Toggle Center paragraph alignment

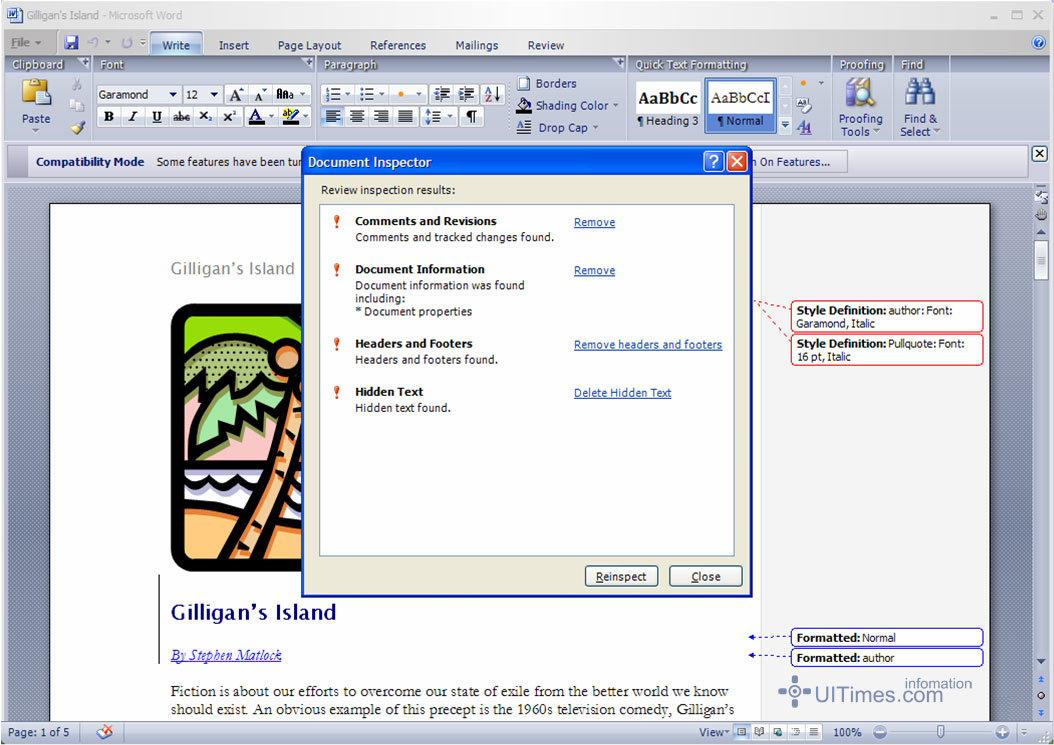tap(357, 117)
